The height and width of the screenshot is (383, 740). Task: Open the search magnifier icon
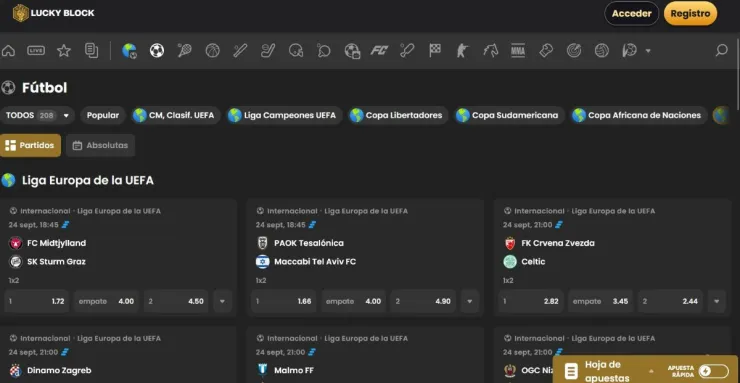tap(722, 50)
